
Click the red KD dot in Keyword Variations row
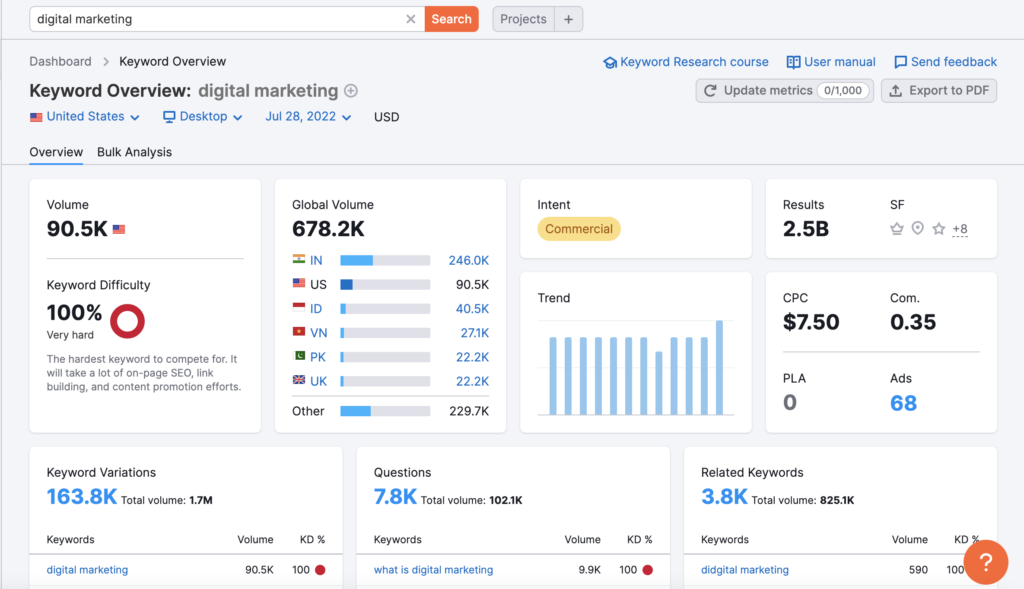pos(320,570)
